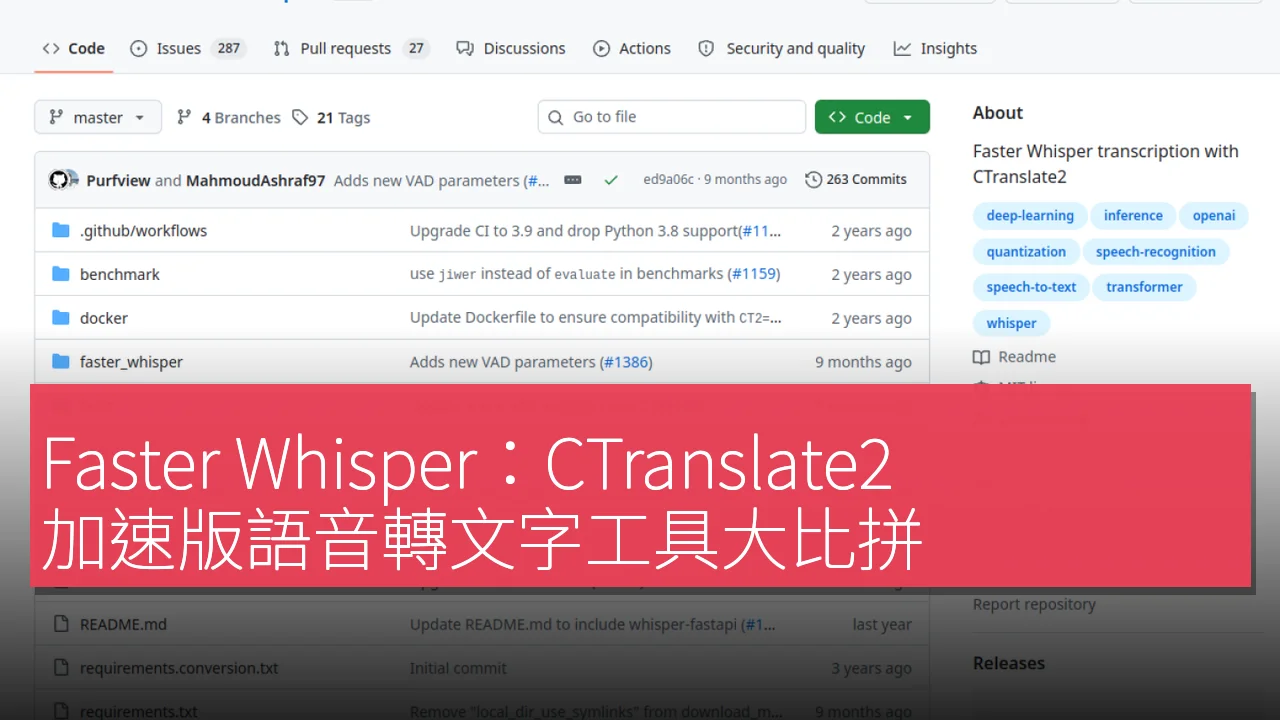Click the tag icon beside 21 Tags
This screenshot has height=720, width=1280.
[x=300, y=117]
